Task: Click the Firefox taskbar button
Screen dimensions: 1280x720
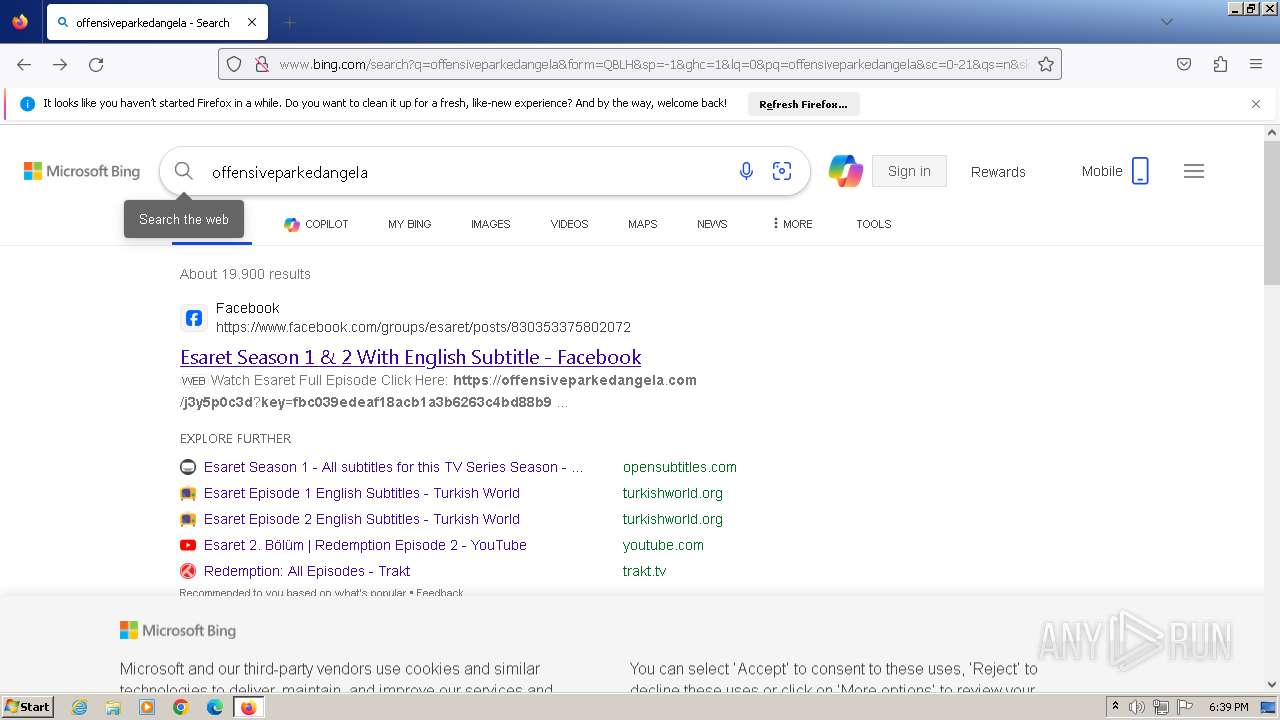Action: 248,707
